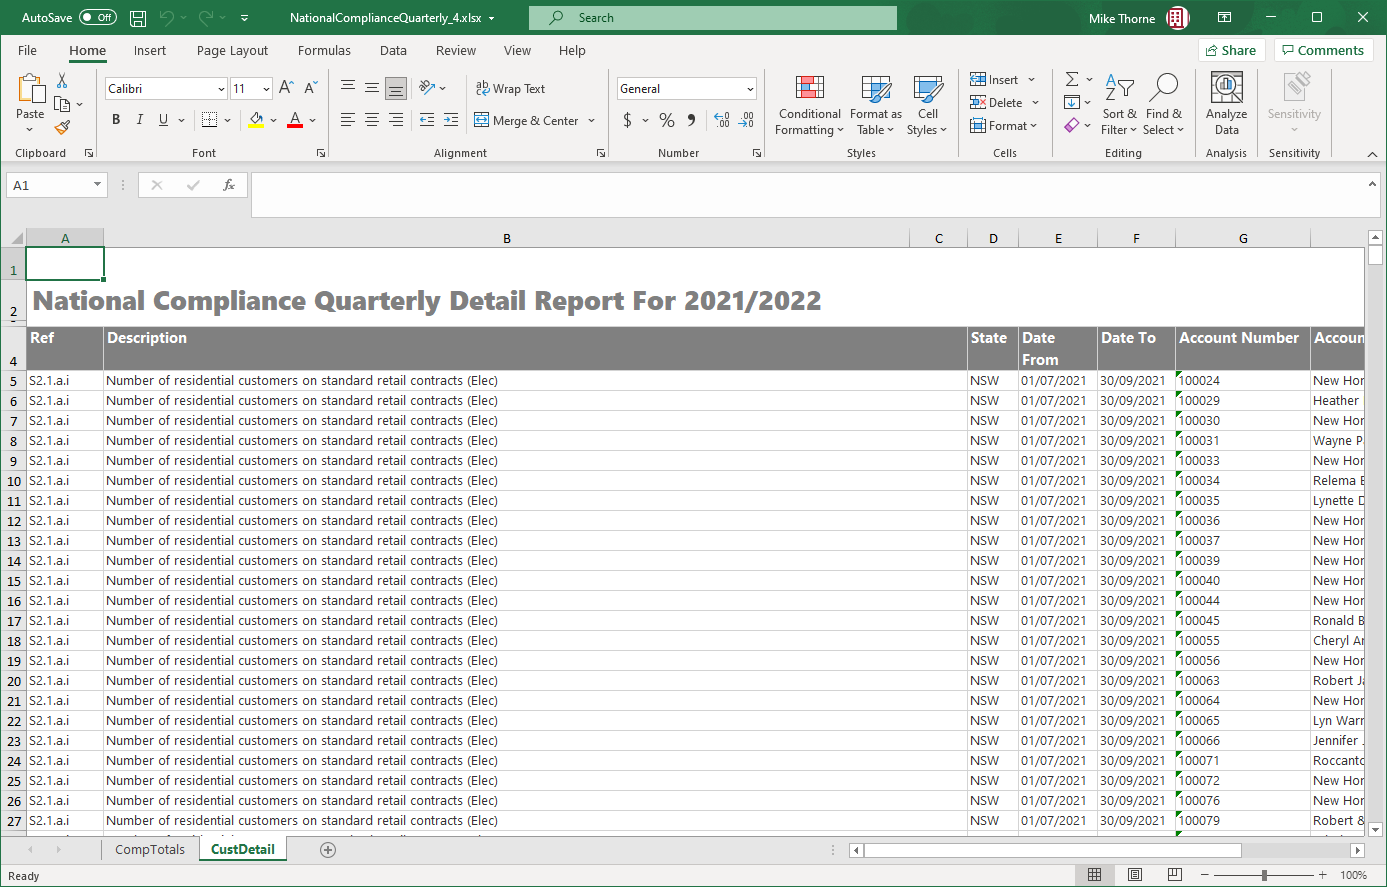The image size is (1387, 887).
Task: Select the Merge & Center command
Action: [x=529, y=119]
